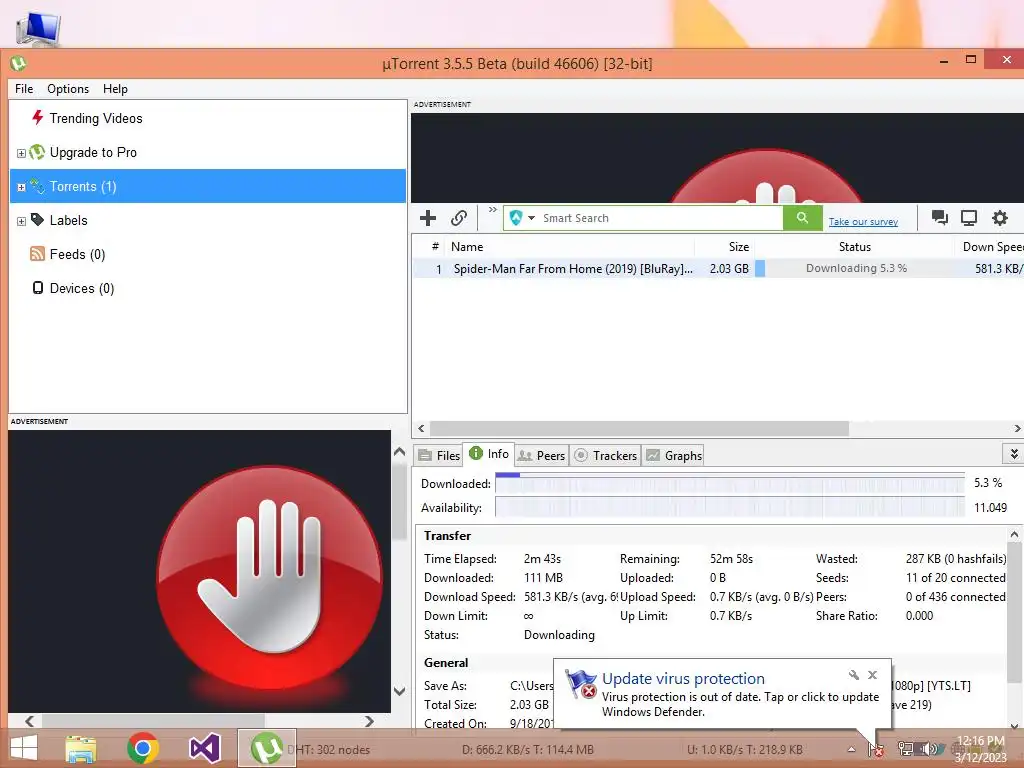1024x768 pixels.
Task: Select Labels in the sidebar
Action: click(68, 220)
